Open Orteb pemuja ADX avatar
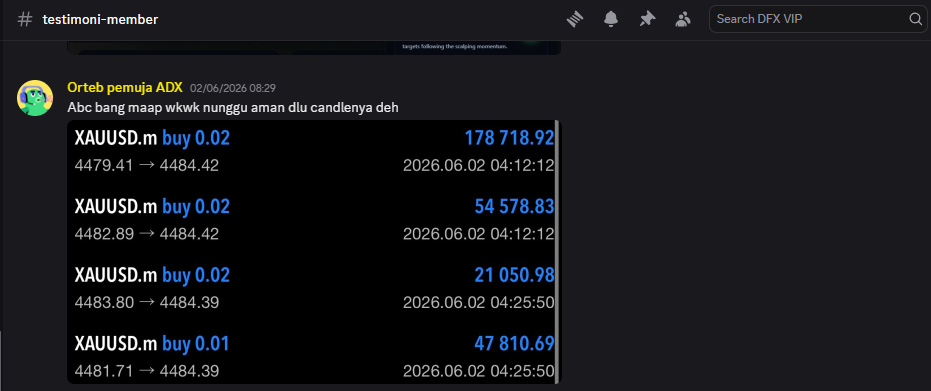This screenshot has height=391, width=931. pos(35,98)
